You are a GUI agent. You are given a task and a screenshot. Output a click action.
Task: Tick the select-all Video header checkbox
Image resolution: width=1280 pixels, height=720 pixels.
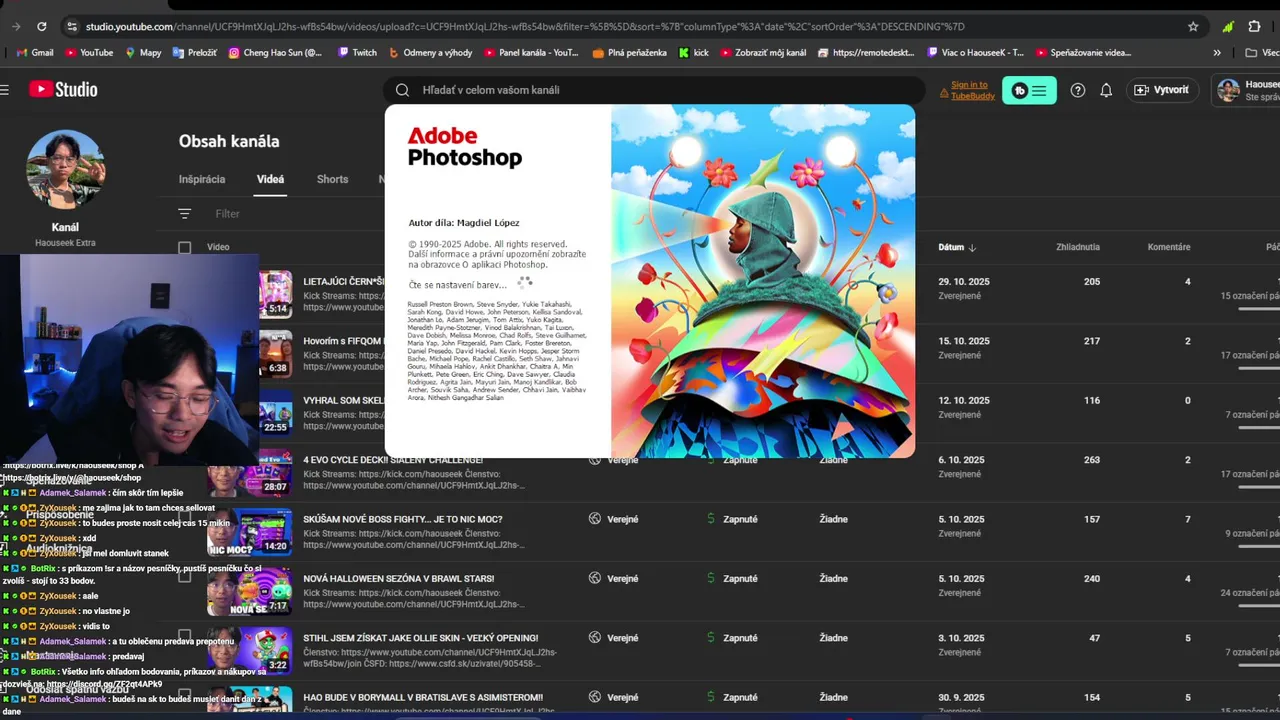pos(184,247)
